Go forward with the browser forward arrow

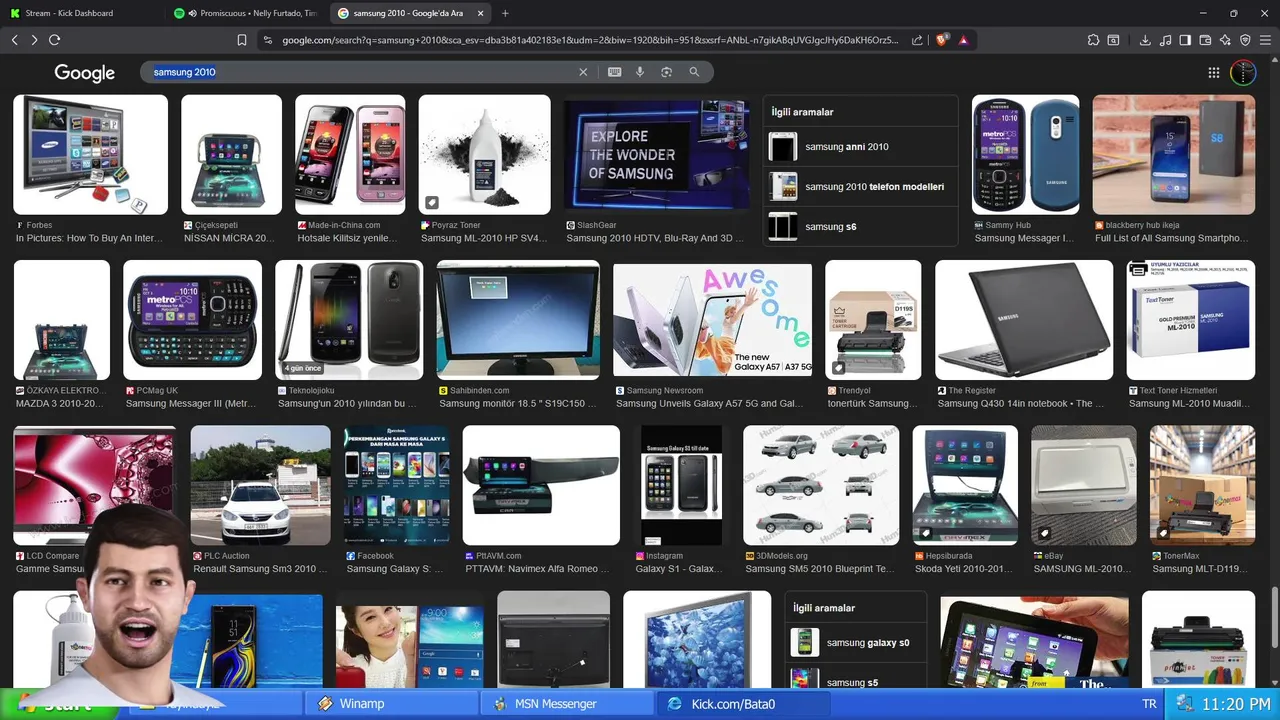[34, 40]
